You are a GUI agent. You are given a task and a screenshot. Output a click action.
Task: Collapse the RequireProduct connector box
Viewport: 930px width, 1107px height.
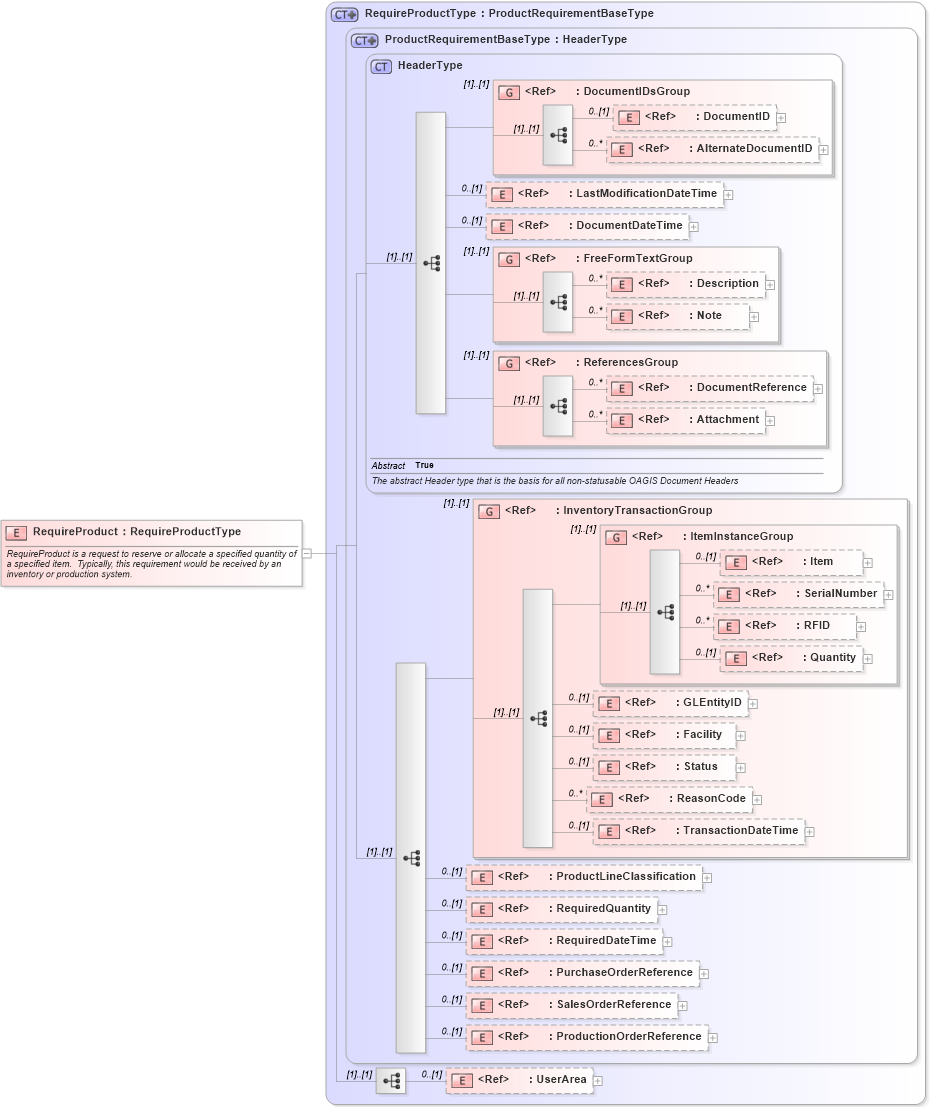click(307, 551)
